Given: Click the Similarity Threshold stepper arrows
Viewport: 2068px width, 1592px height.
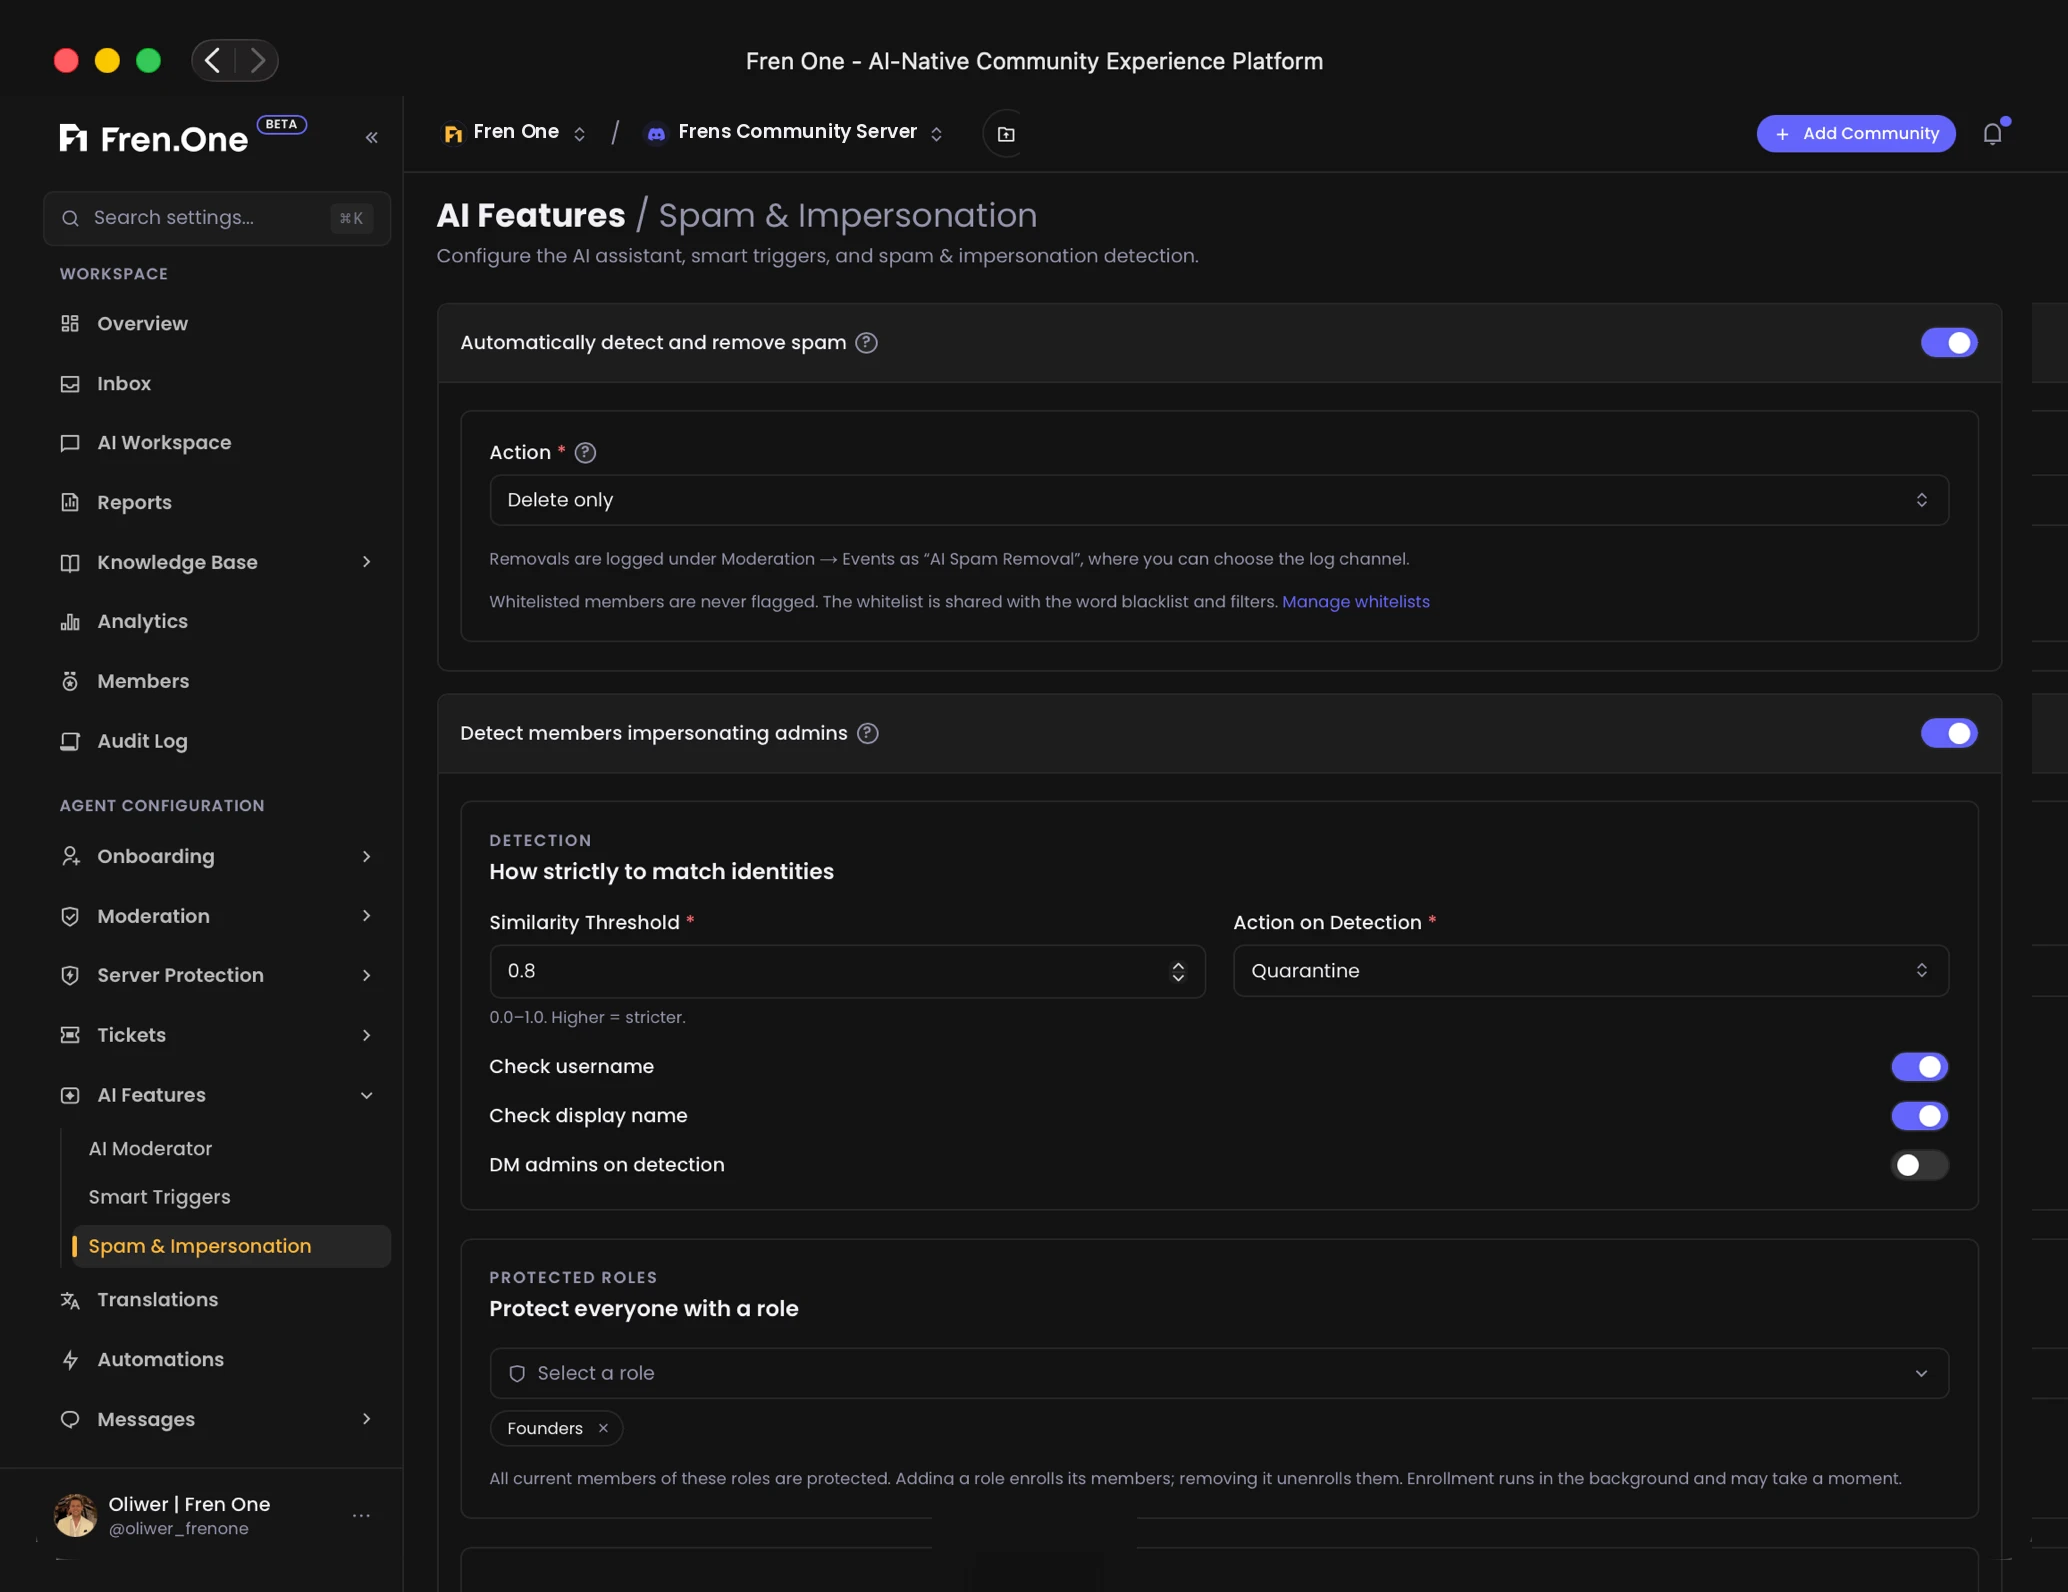Looking at the screenshot, I should coord(1178,971).
